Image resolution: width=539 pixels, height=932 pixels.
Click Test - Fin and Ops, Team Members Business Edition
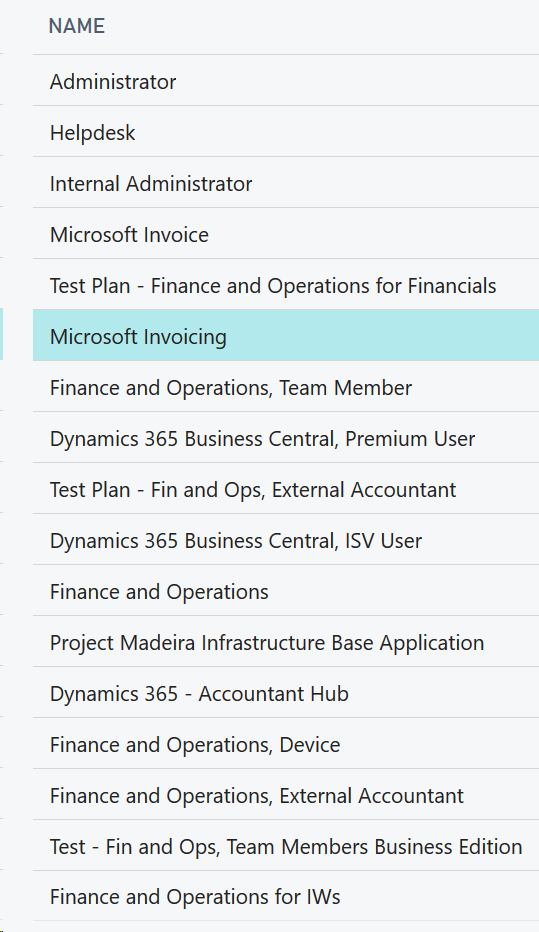coord(286,846)
